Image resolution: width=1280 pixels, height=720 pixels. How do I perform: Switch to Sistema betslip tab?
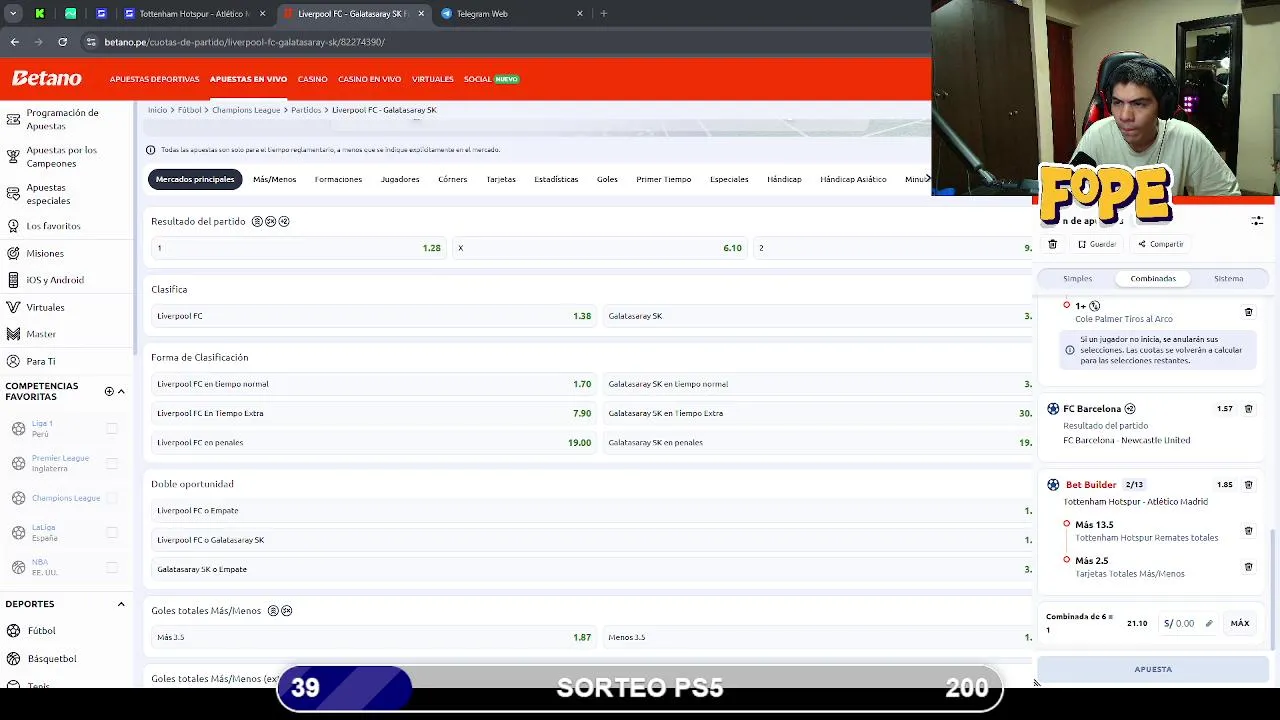[x=1229, y=279]
